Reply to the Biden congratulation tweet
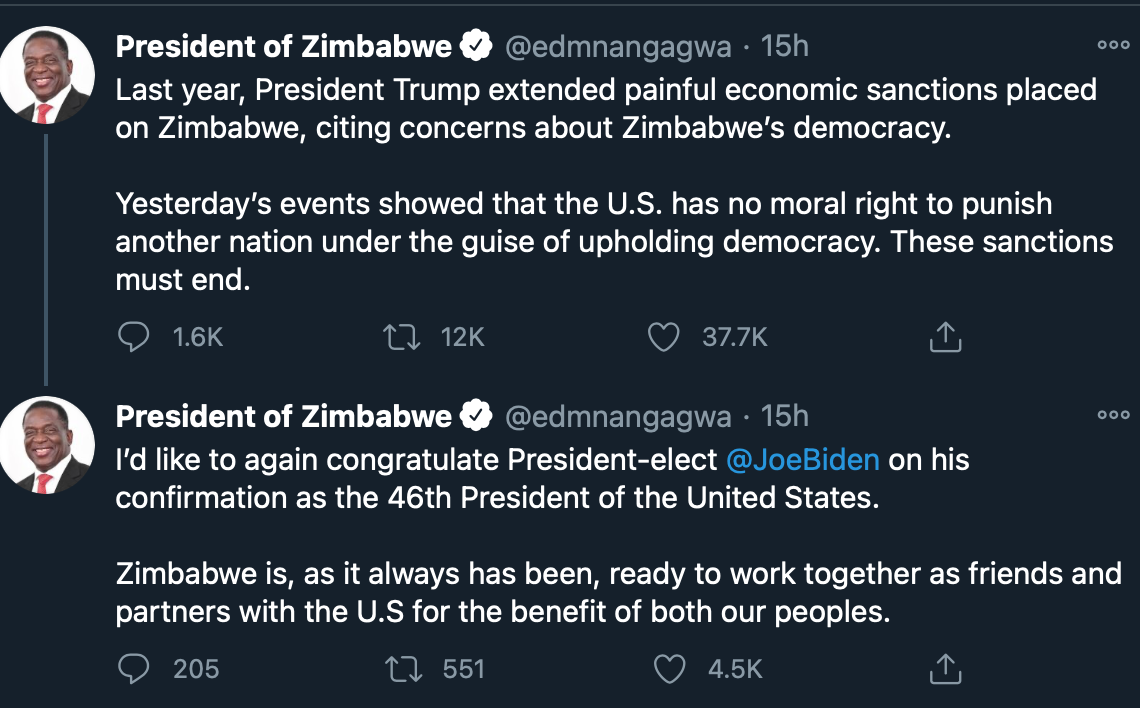 point(133,669)
